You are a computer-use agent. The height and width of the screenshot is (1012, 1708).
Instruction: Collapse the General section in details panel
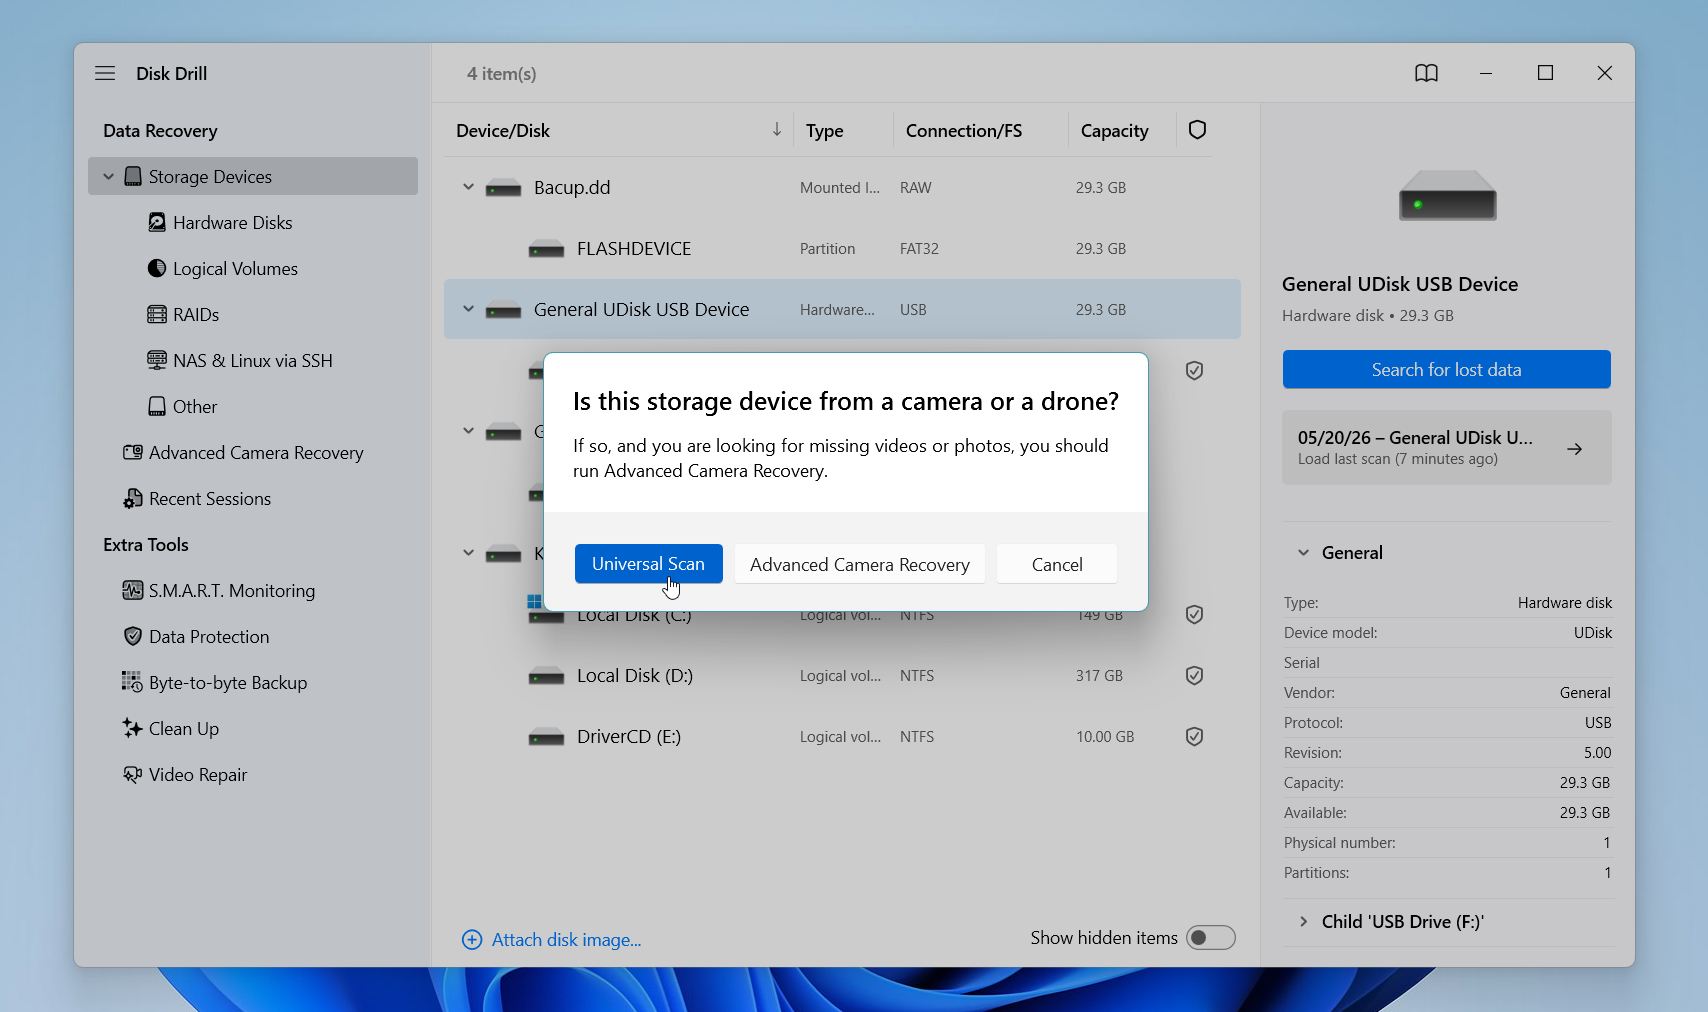[1303, 552]
